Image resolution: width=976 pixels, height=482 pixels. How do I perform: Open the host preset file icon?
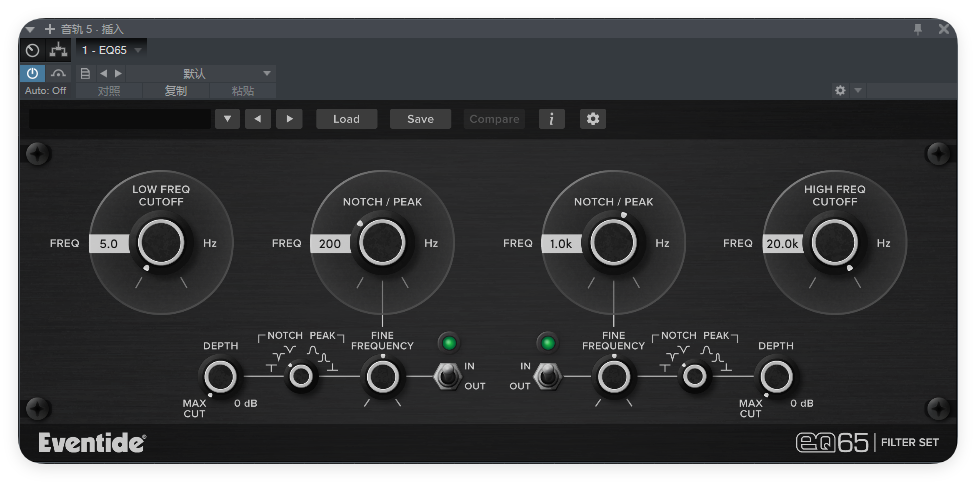(x=86, y=73)
